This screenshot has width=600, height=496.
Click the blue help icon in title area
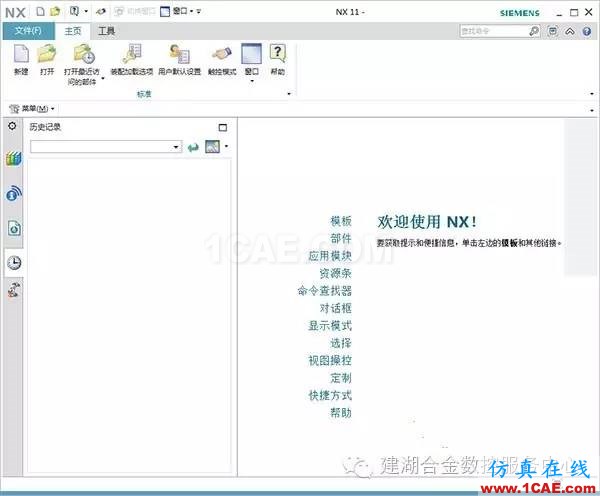click(587, 31)
